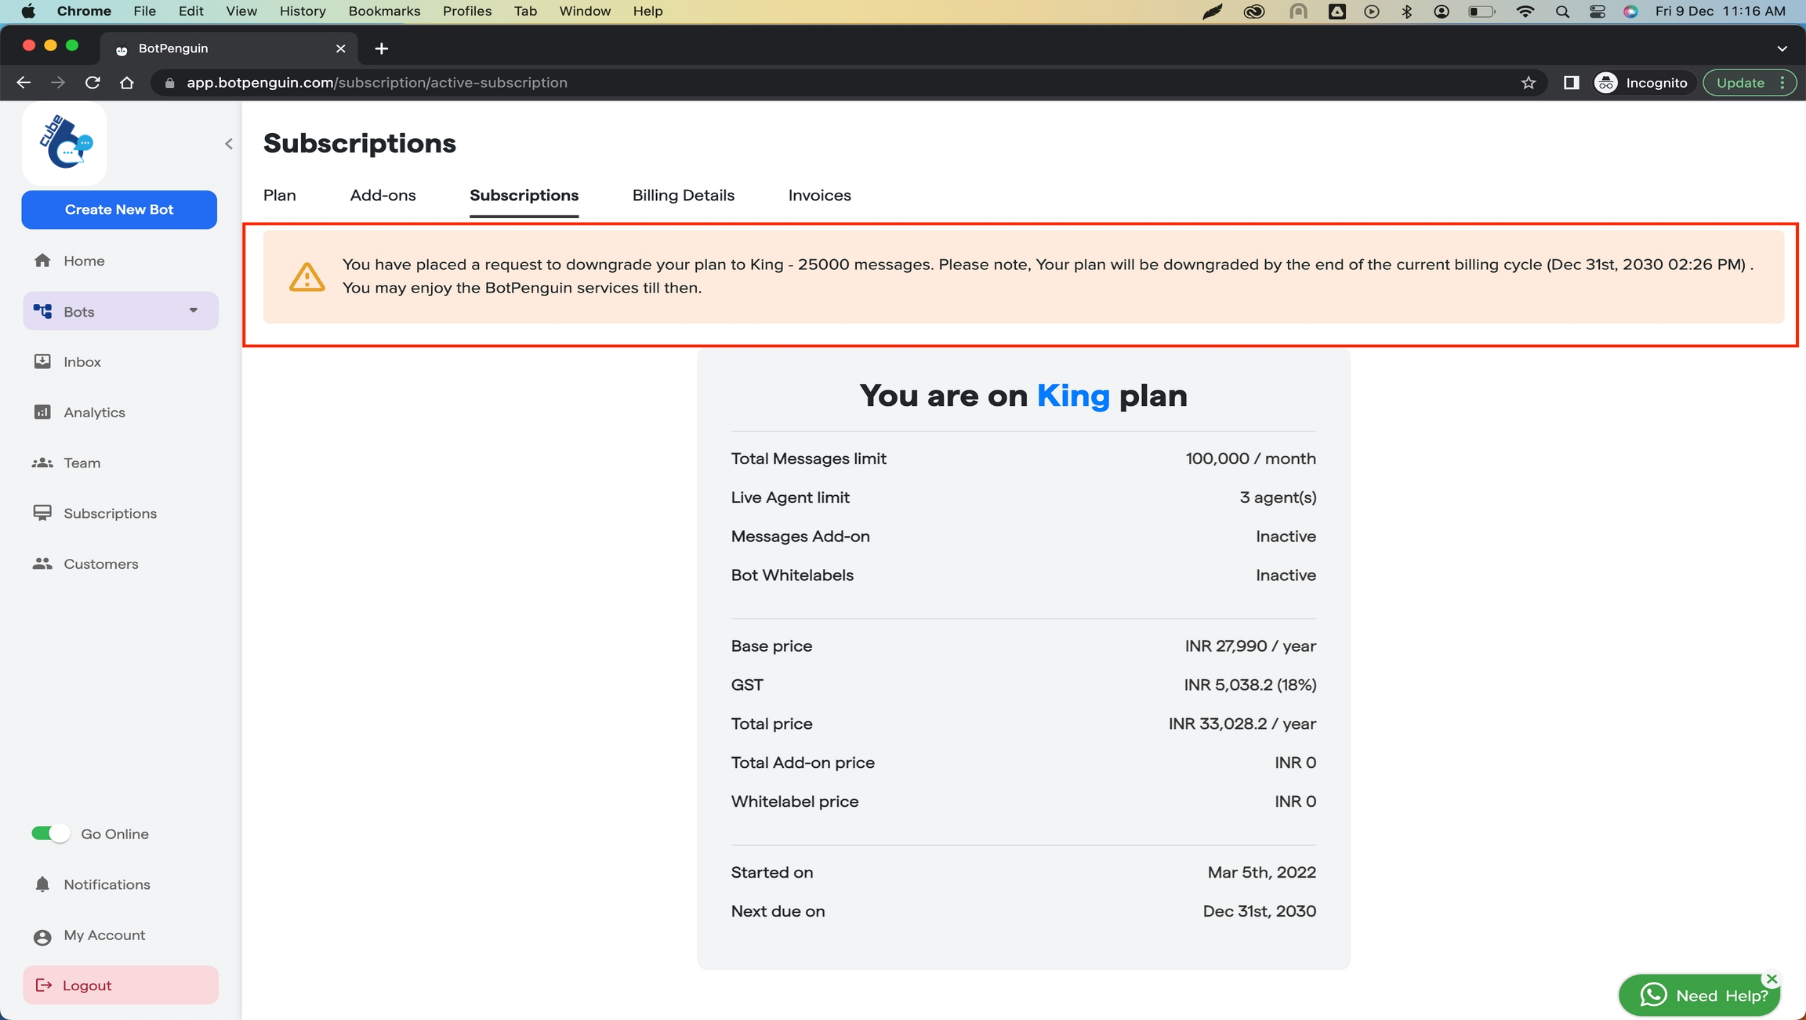The image size is (1806, 1020).
Task: Open Customers in the sidebar
Action: 101,564
